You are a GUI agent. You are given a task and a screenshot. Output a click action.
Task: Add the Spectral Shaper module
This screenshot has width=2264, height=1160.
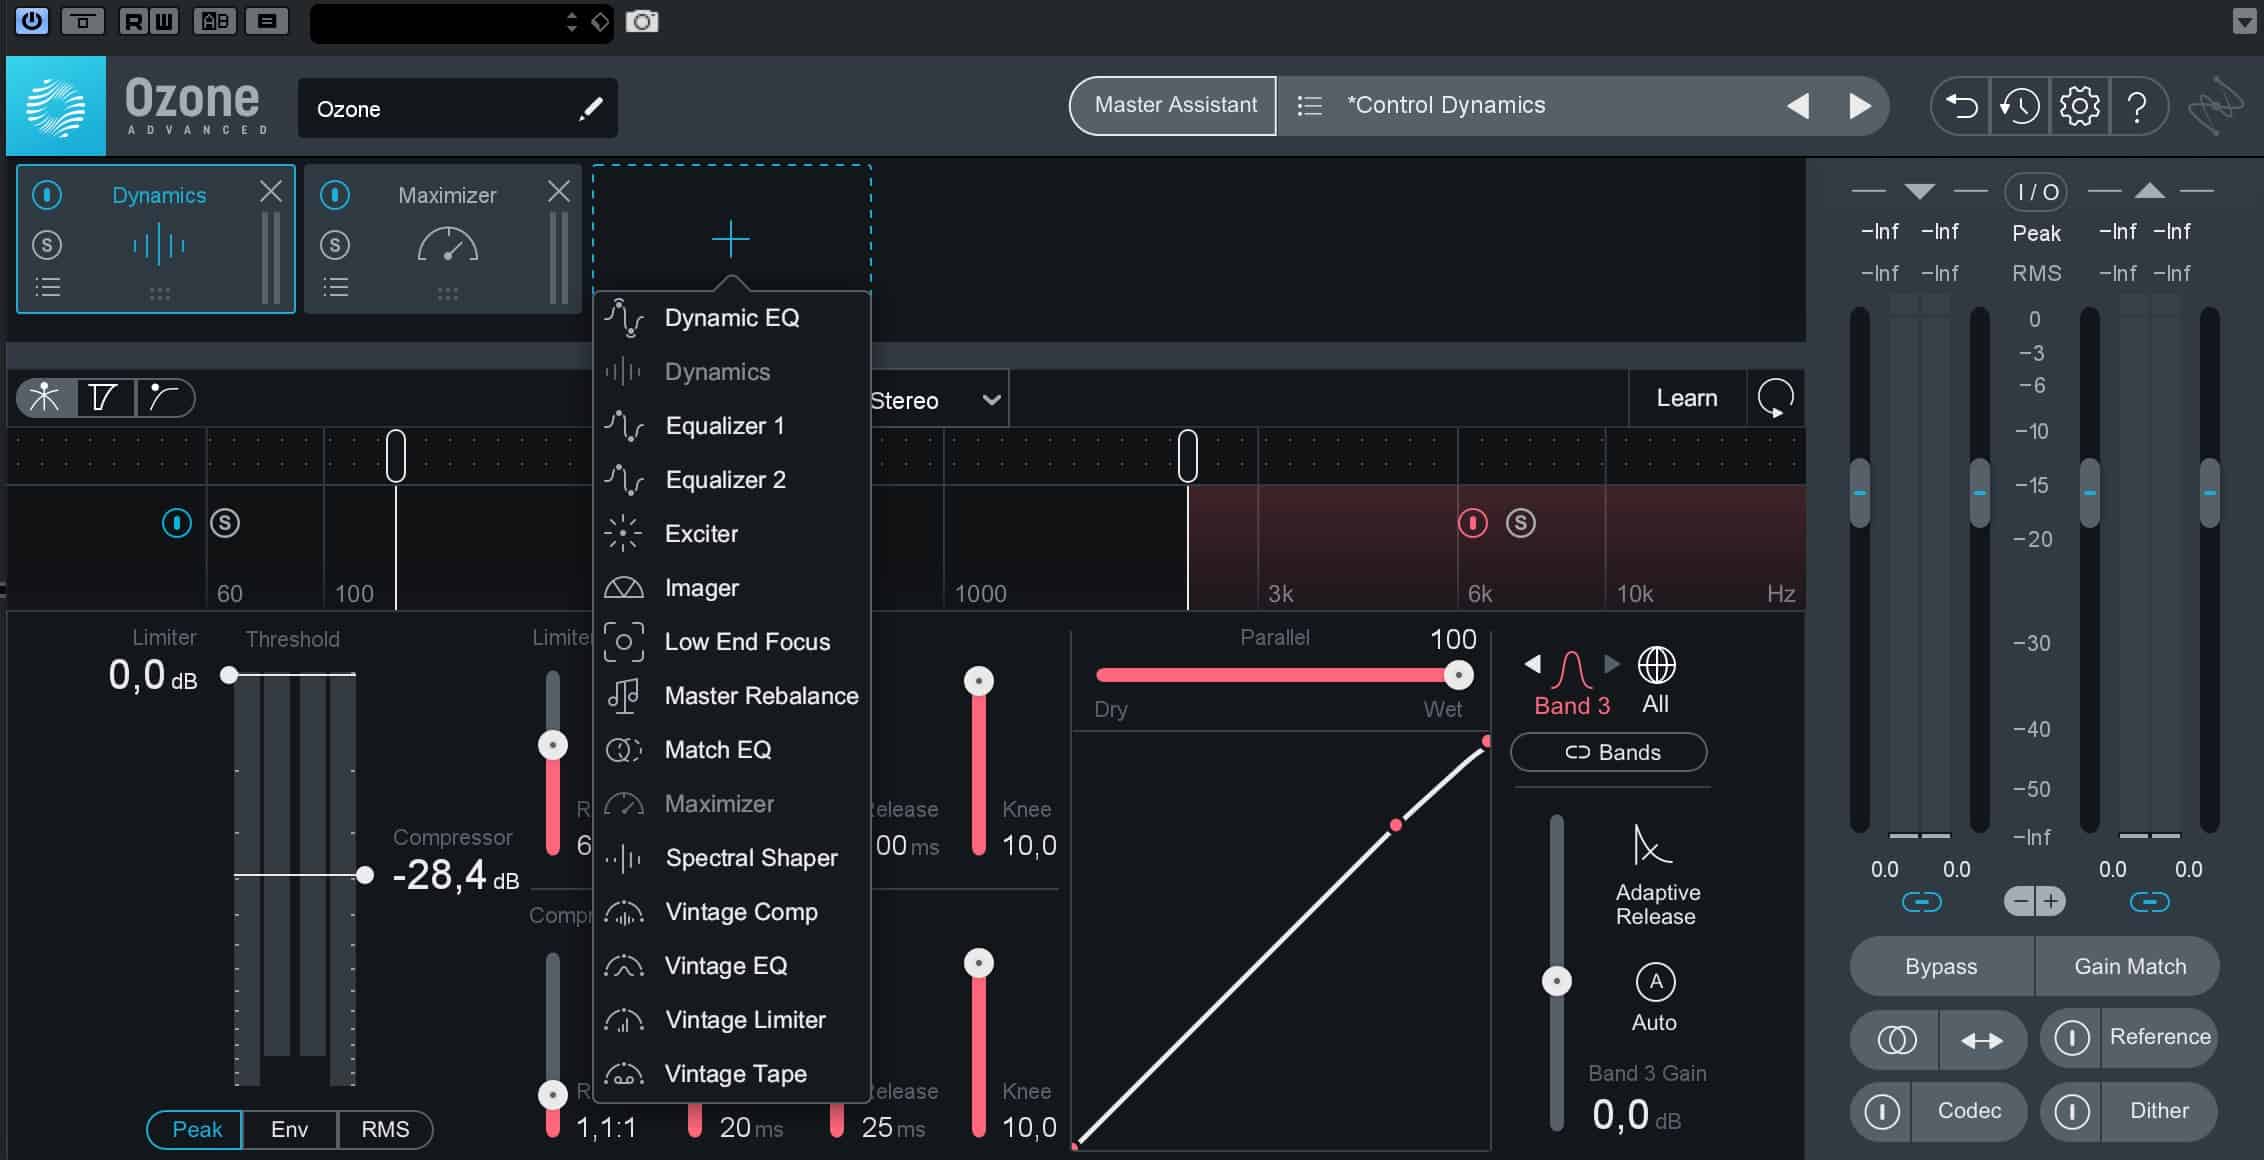[731, 858]
